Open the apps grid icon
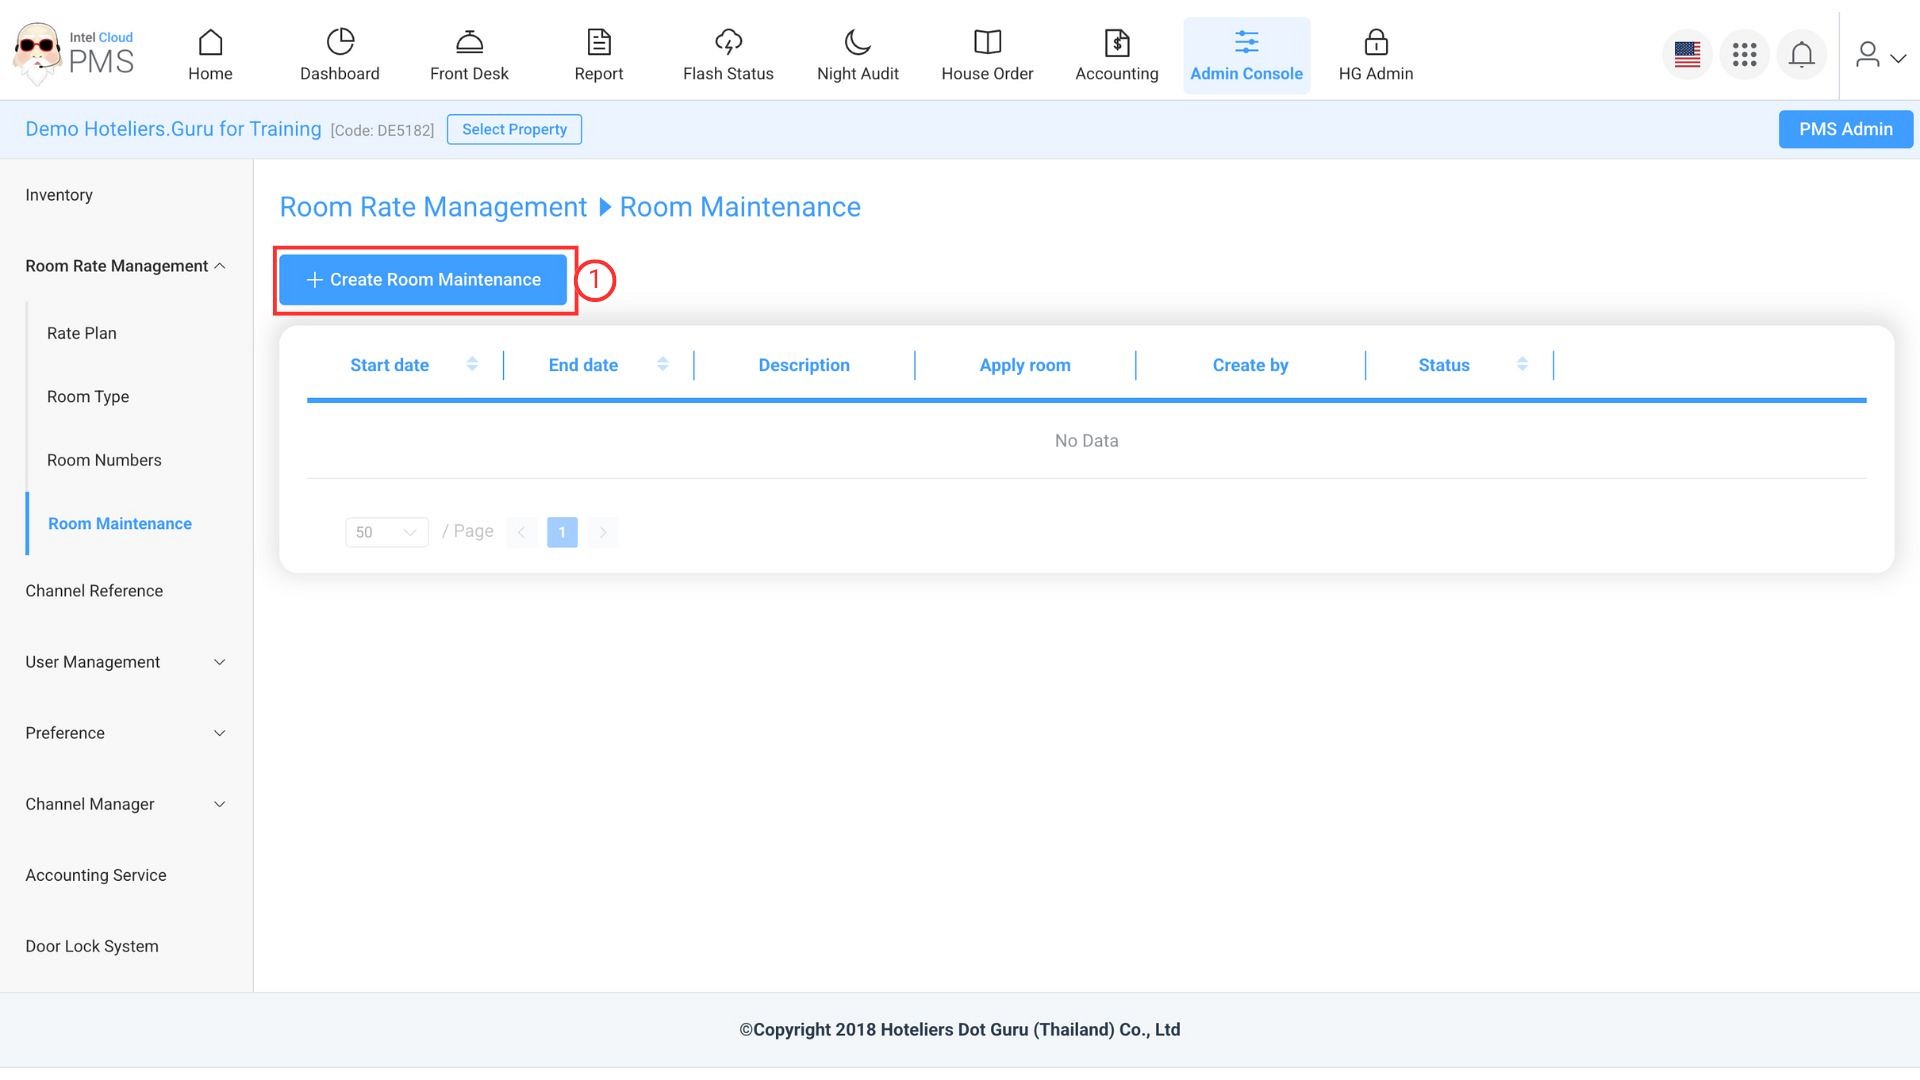The image size is (1920, 1080). coord(1744,54)
